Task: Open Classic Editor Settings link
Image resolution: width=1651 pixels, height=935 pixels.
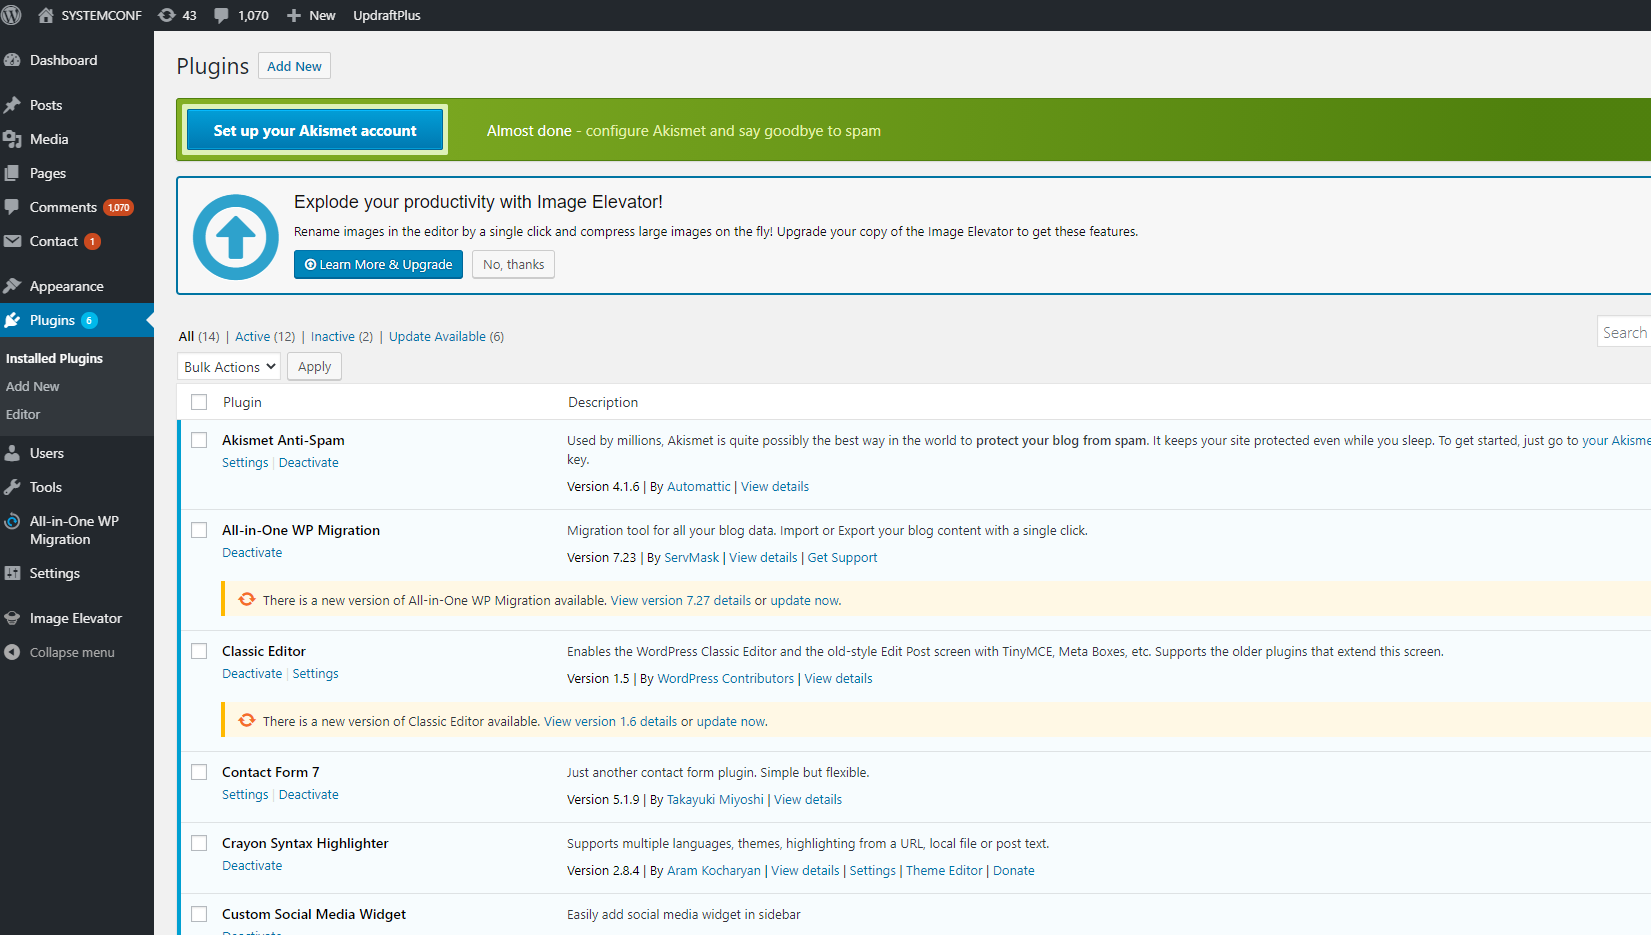Action: click(x=315, y=674)
